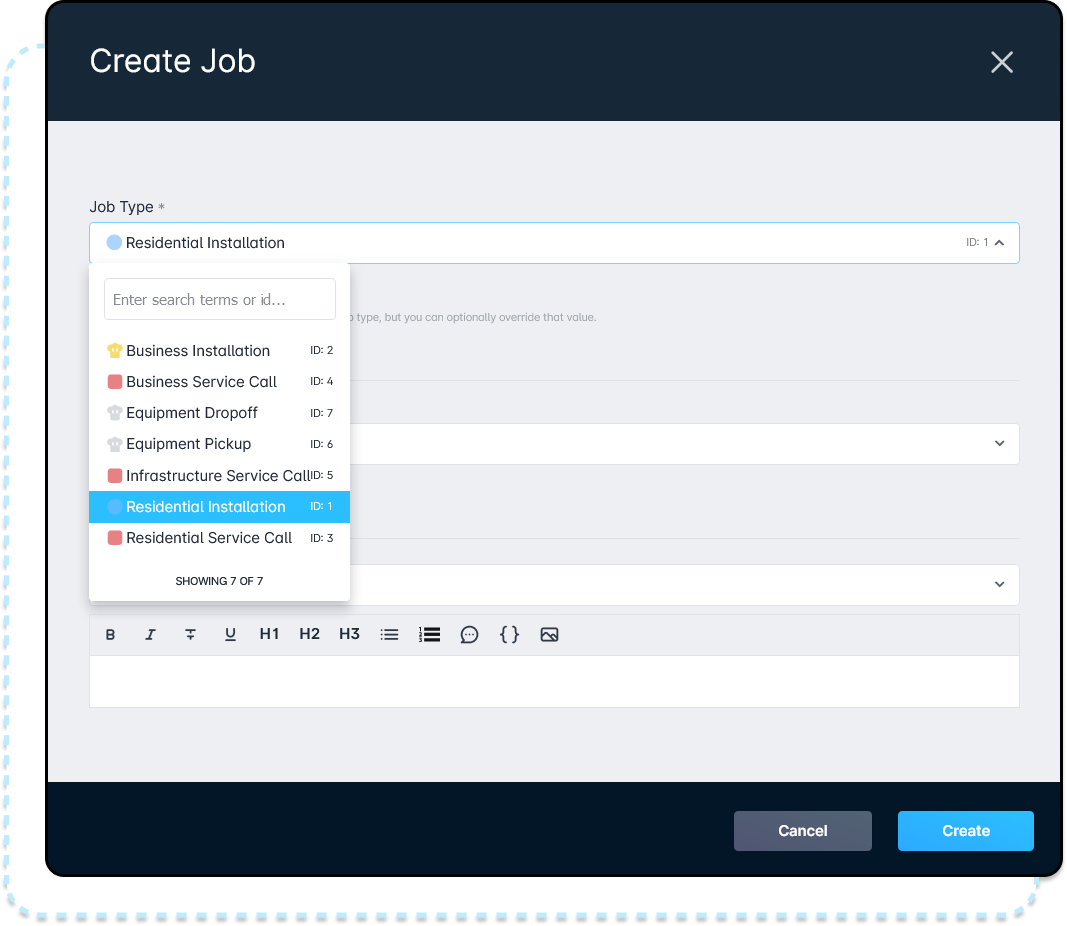Click the Business Service Call red swatch

115,382
